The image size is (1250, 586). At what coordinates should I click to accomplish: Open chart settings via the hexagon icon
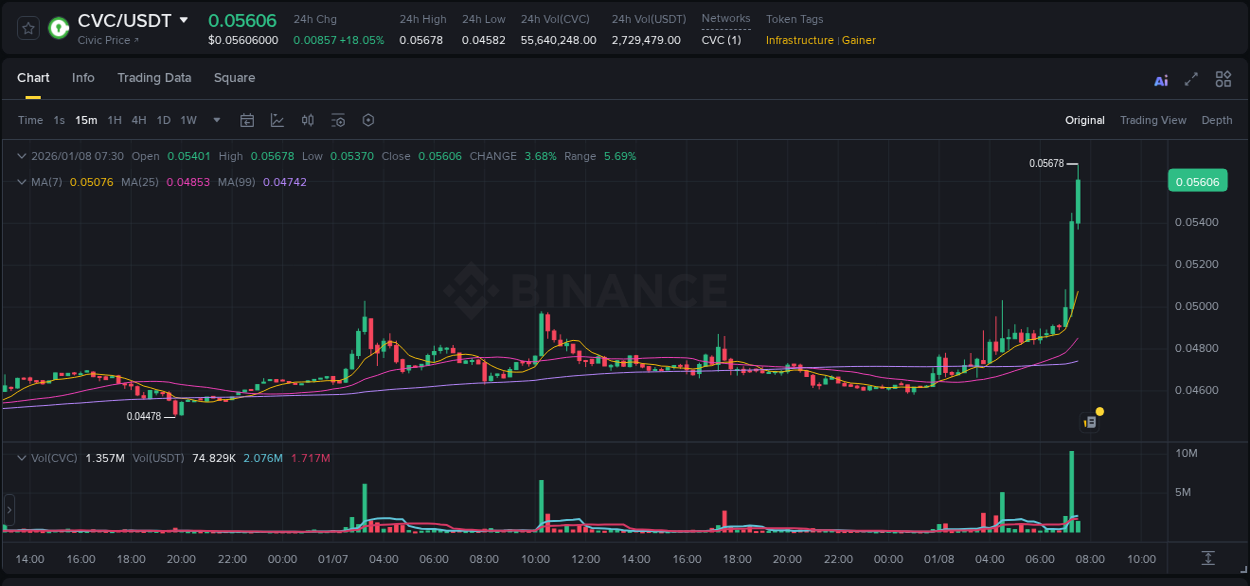(x=368, y=120)
